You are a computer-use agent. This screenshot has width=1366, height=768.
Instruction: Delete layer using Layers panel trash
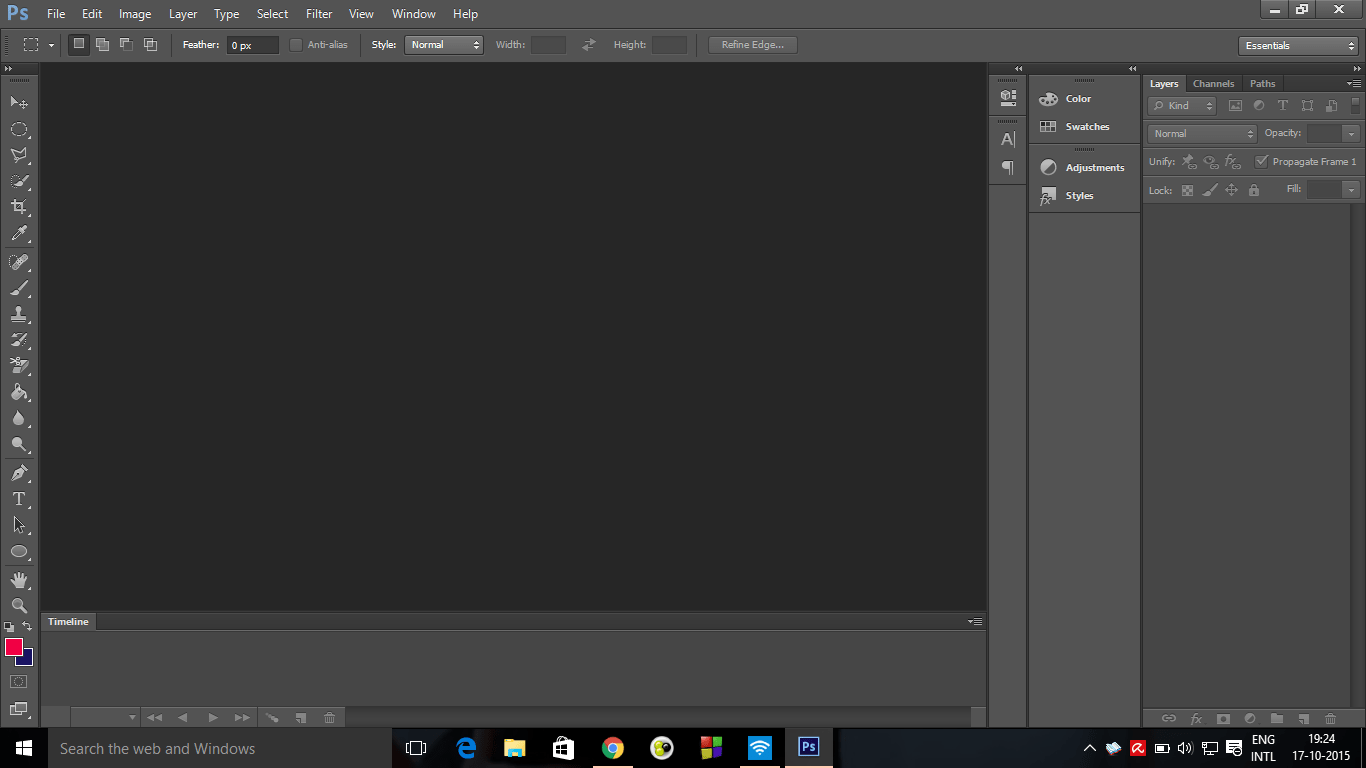tap(1330, 718)
